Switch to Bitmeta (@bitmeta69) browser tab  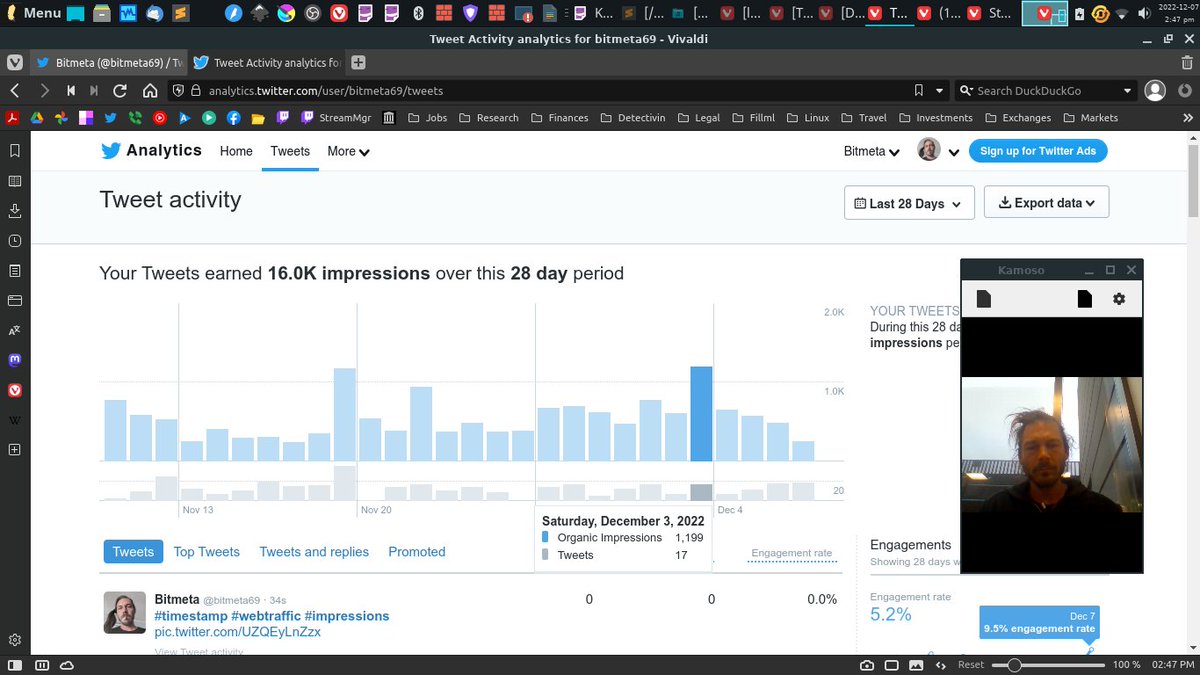[x=108, y=62]
